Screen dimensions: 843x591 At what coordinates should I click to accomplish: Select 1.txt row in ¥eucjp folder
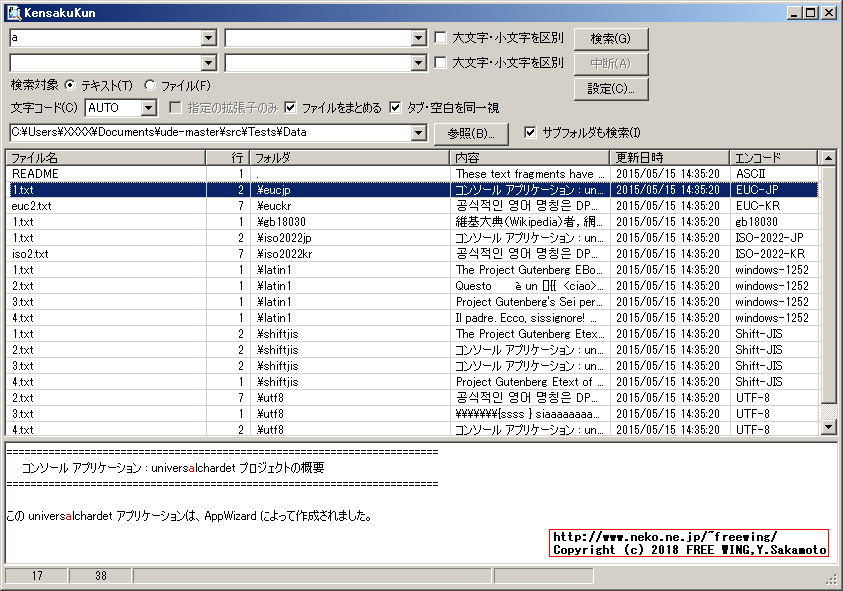coord(412,190)
